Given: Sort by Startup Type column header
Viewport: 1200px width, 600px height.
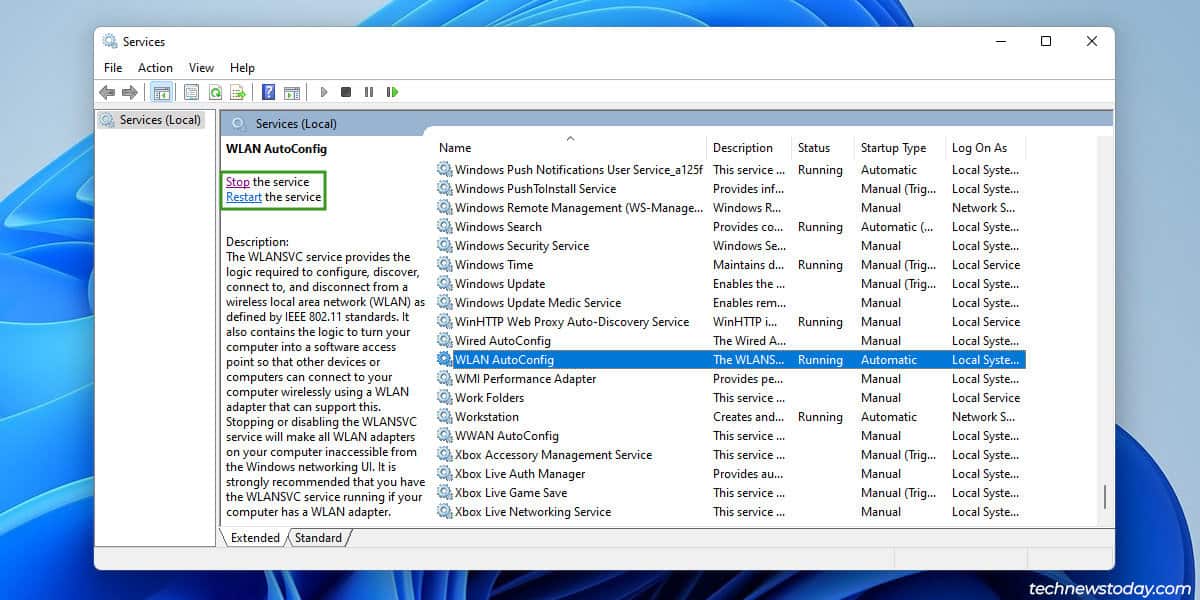Looking at the screenshot, I should 900,148.
